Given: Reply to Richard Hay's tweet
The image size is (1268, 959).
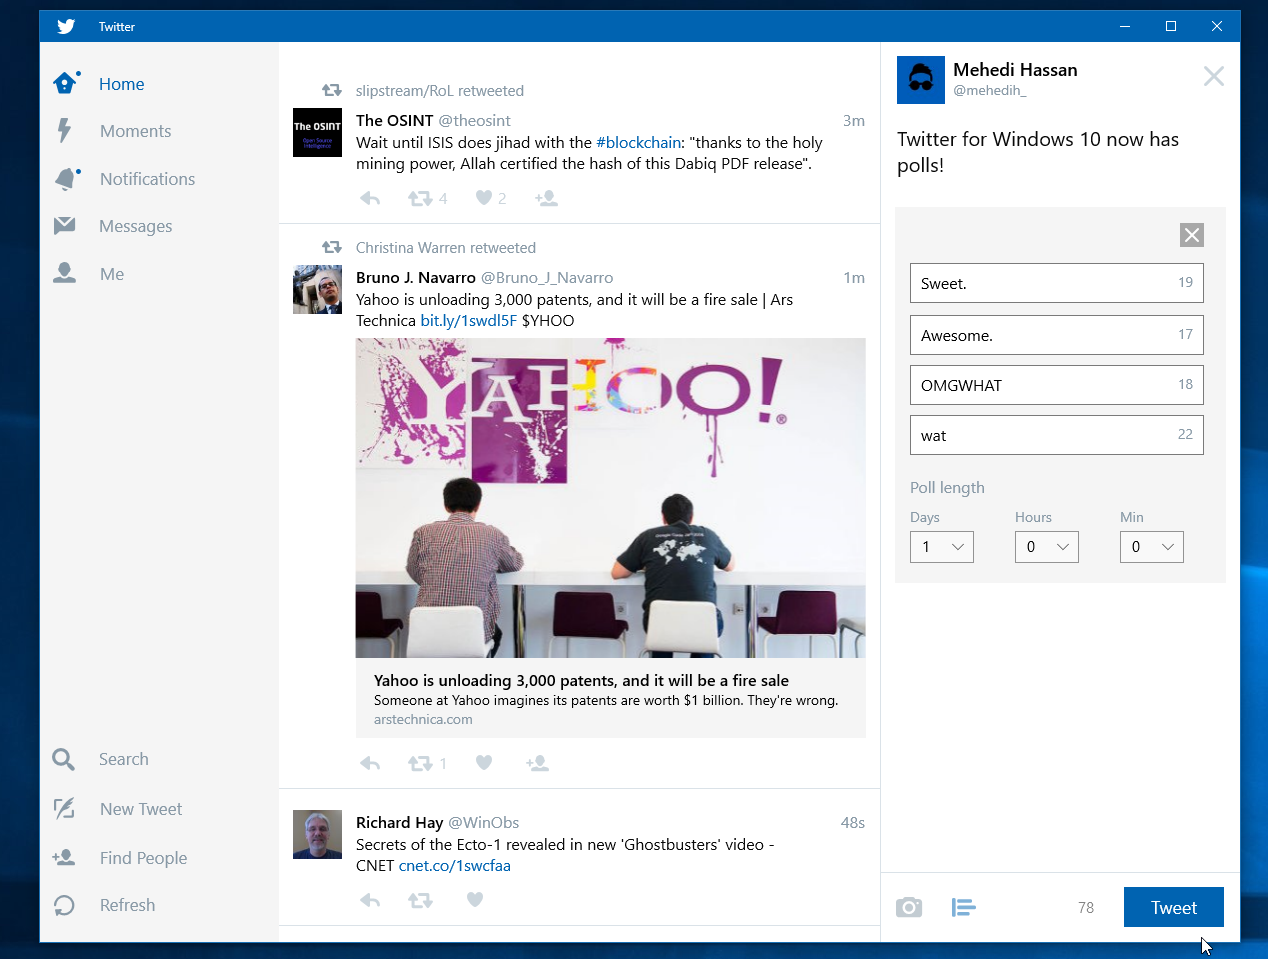Looking at the screenshot, I should click(370, 900).
